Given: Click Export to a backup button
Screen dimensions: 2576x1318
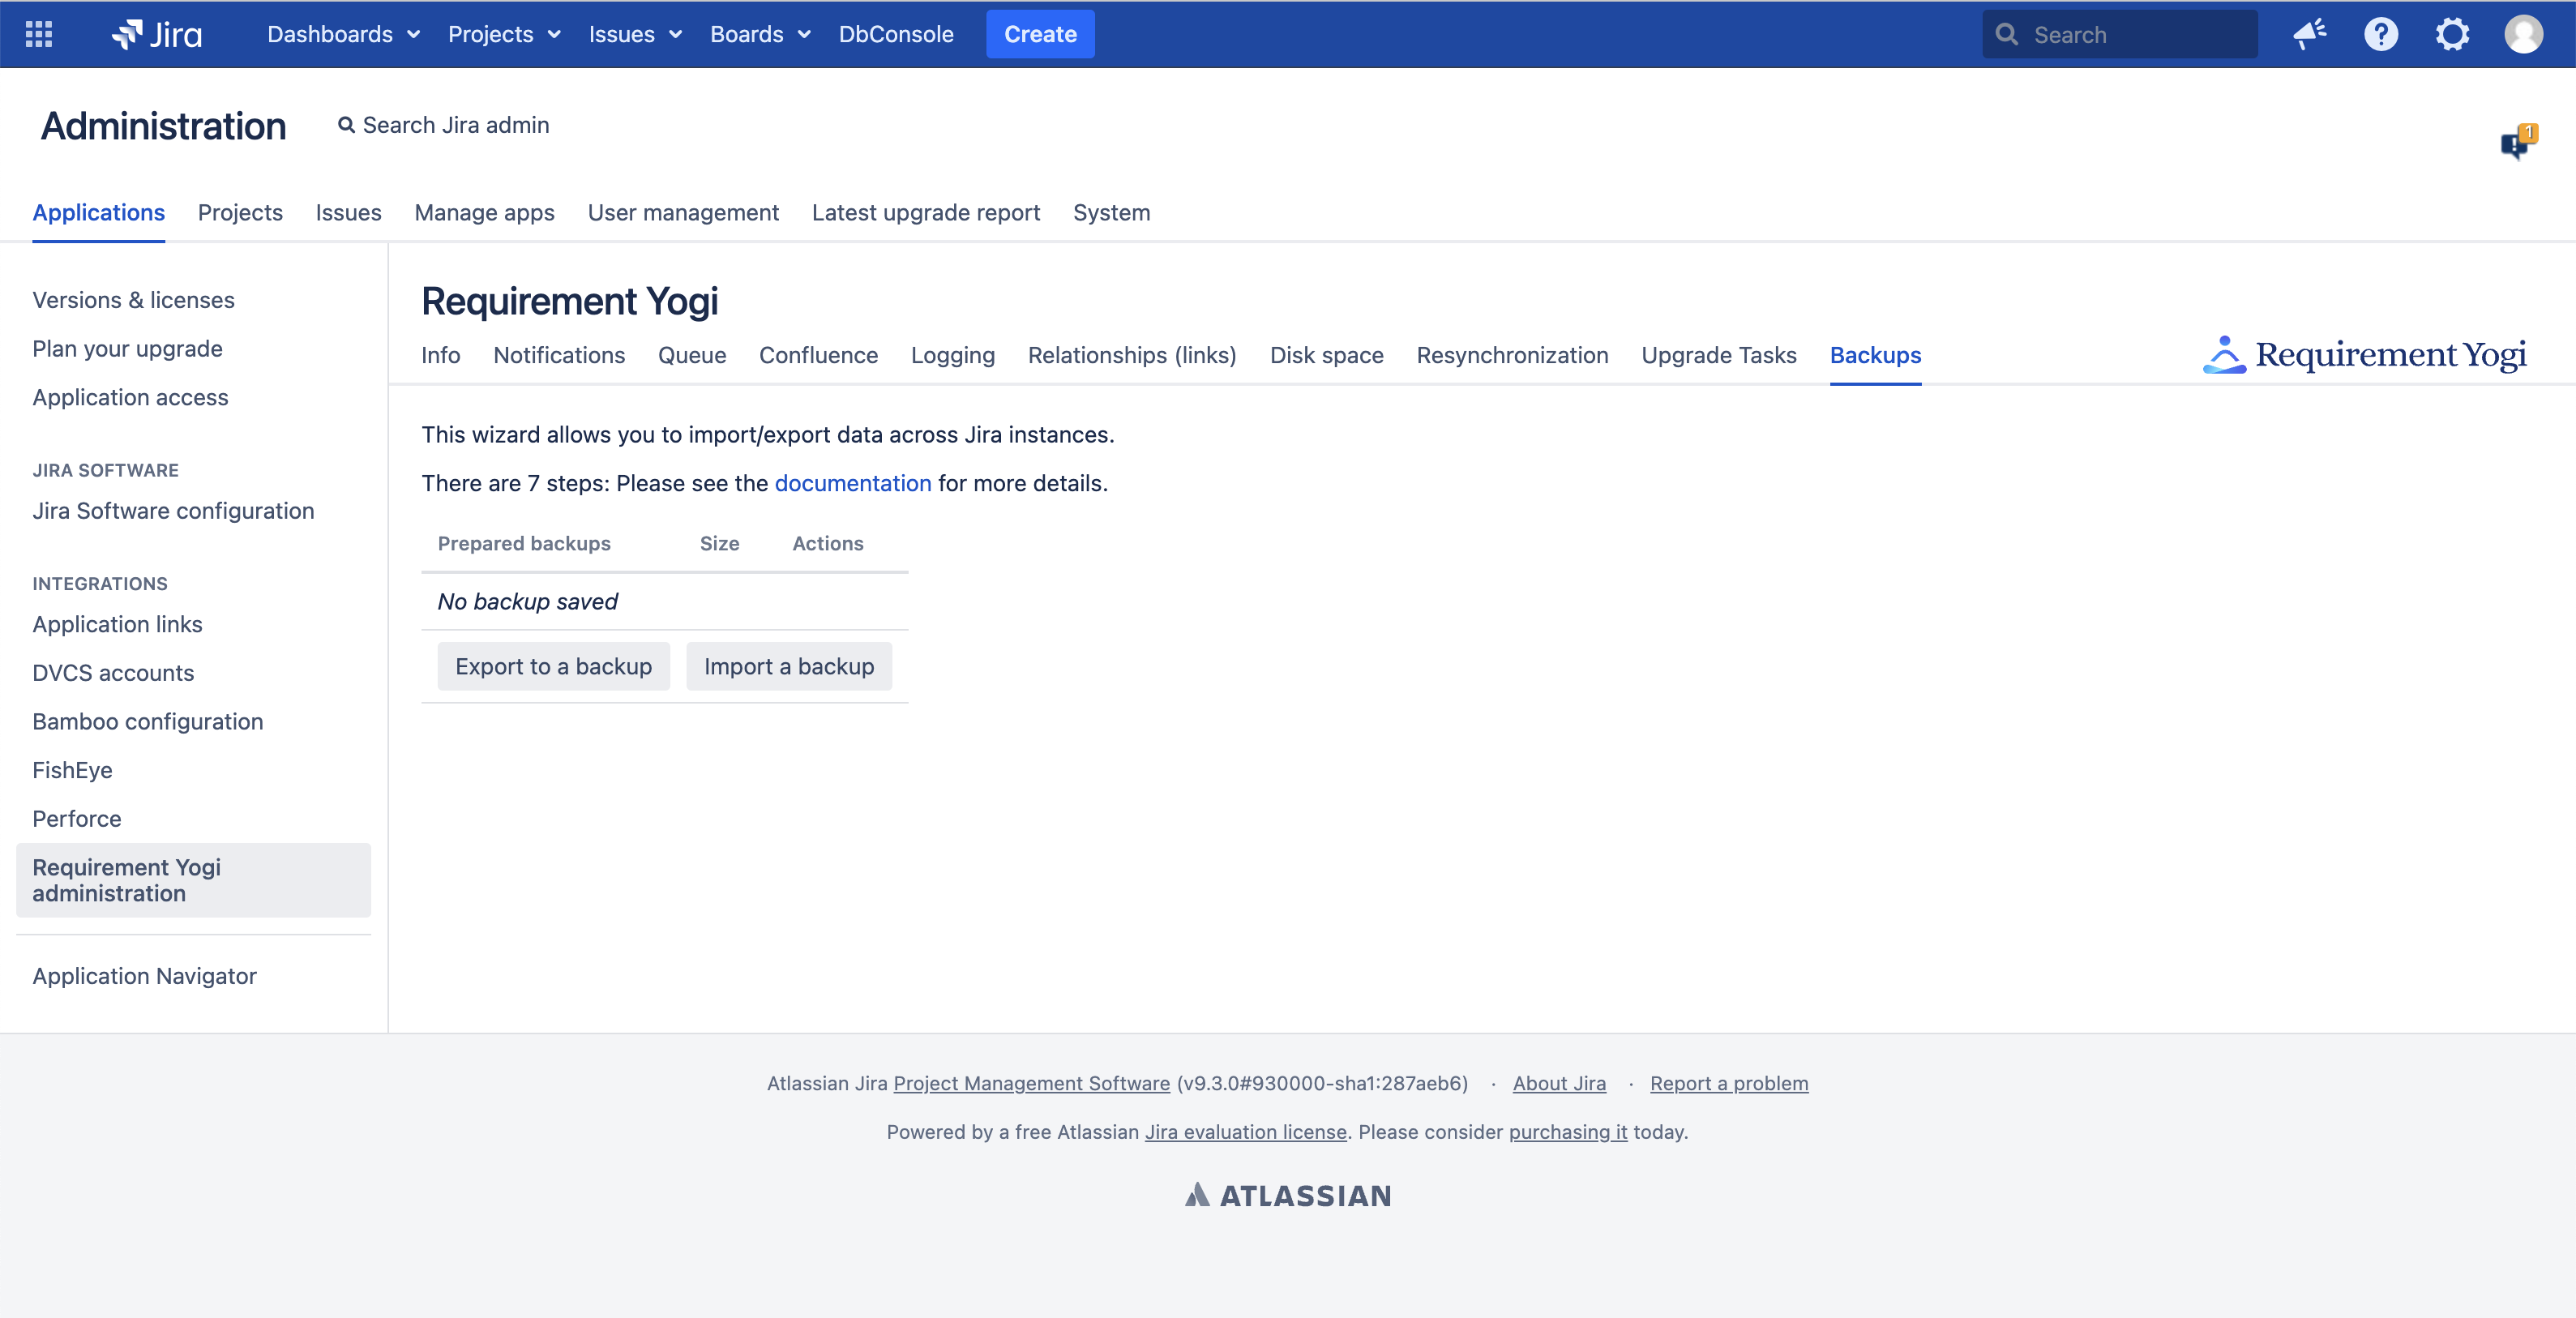Looking at the screenshot, I should pyautogui.click(x=553, y=666).
